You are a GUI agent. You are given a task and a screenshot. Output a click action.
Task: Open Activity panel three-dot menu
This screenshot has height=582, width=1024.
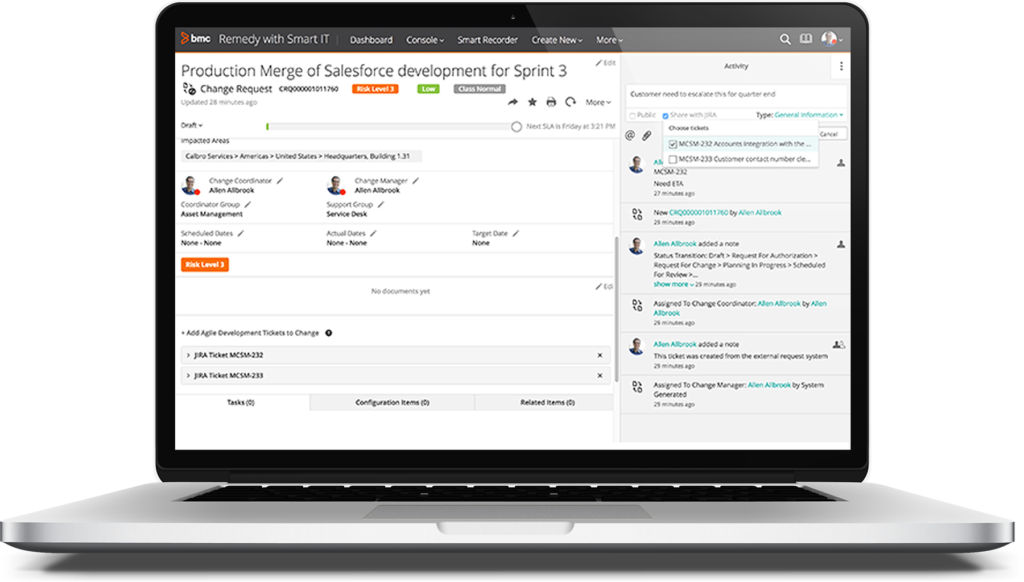[841, 66]
